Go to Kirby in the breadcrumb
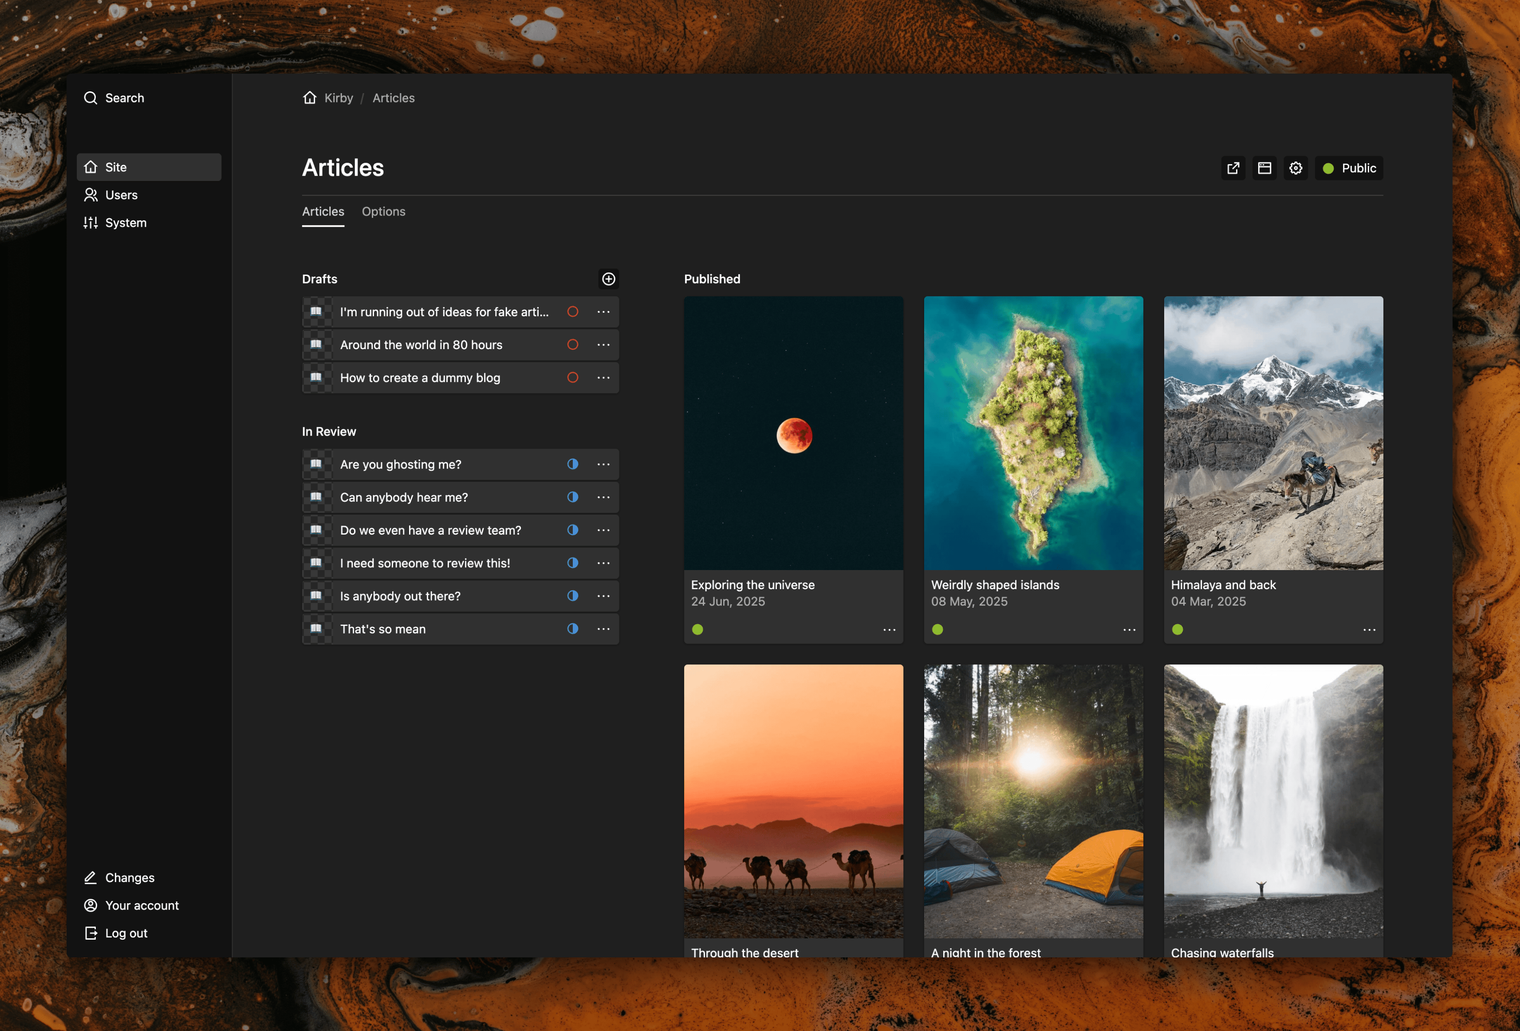 pyautogui.click(x=339, y=98)
